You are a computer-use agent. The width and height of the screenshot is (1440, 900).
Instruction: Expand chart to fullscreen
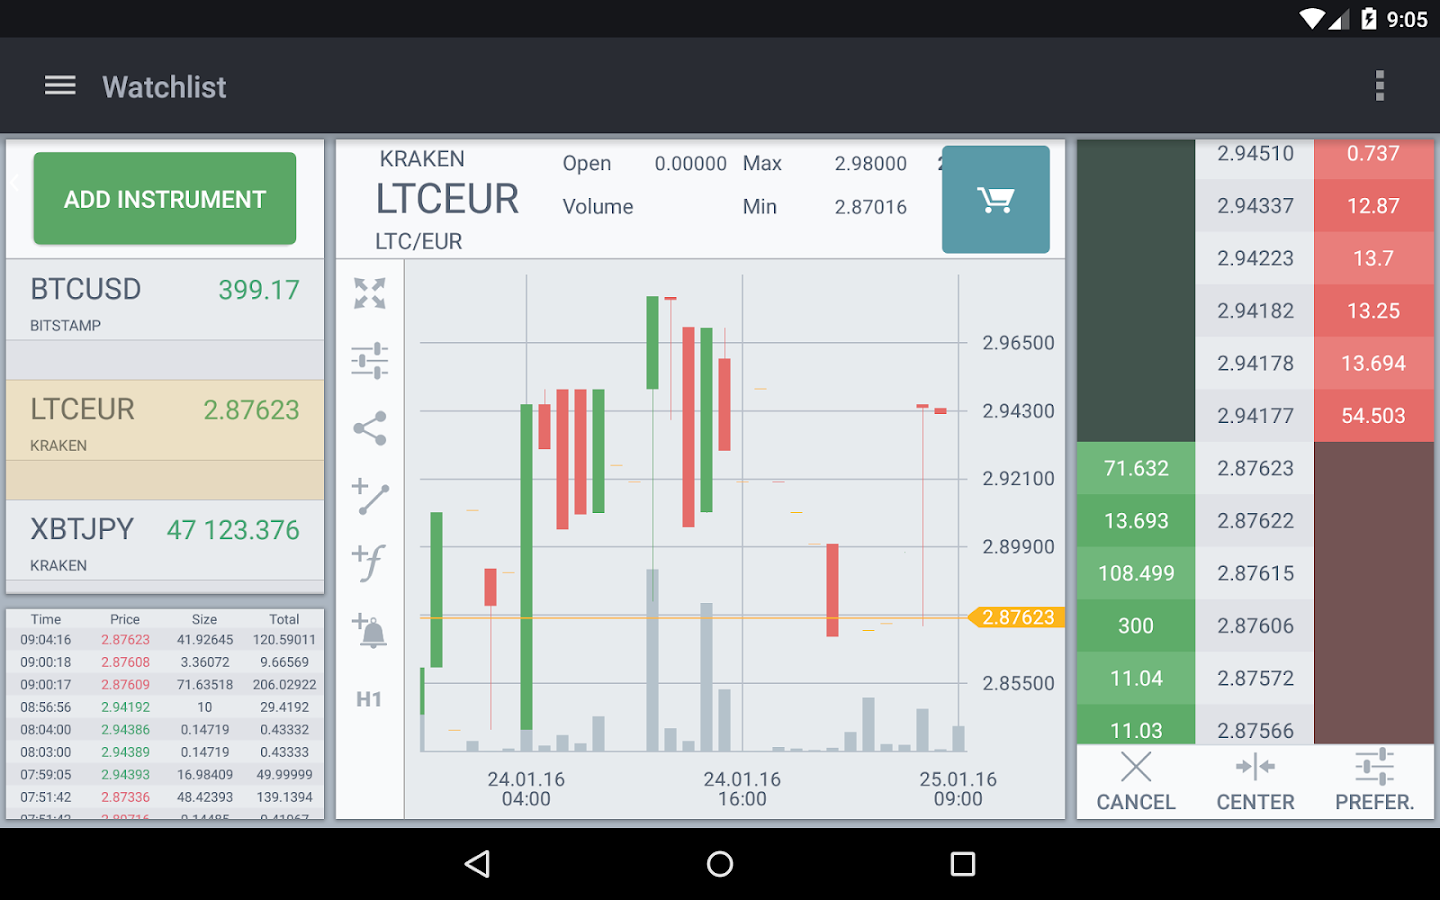(x=370, y=293)
